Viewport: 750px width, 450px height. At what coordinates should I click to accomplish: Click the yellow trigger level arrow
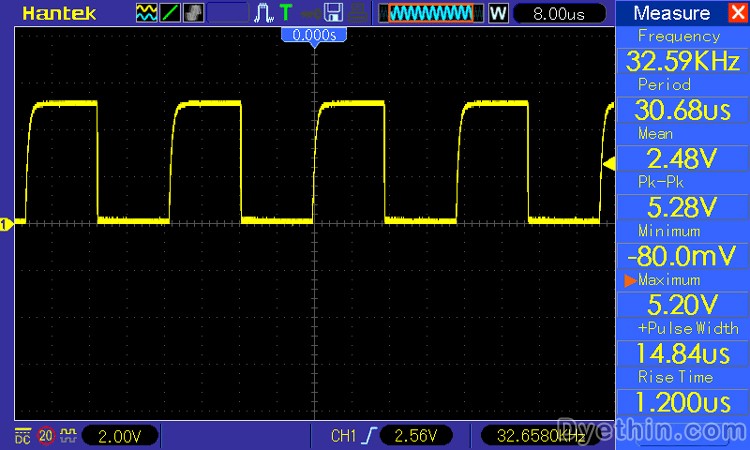pyautogui.click(x=609, y=164)
